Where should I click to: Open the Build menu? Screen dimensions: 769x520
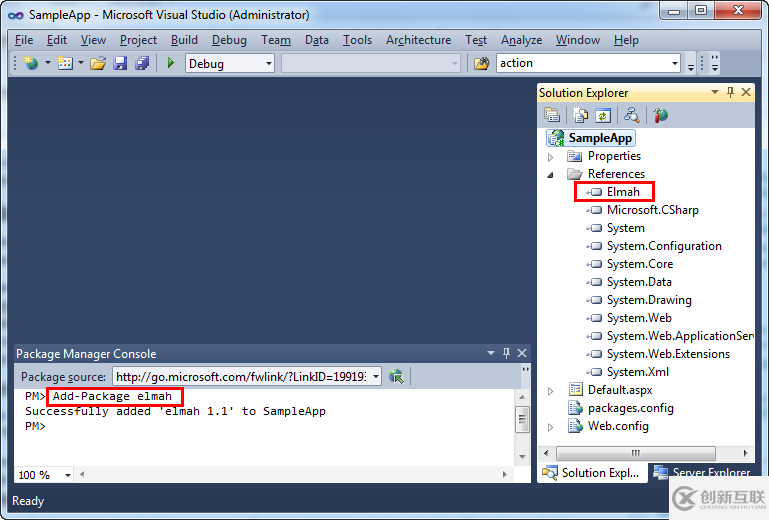pos(184,40)
